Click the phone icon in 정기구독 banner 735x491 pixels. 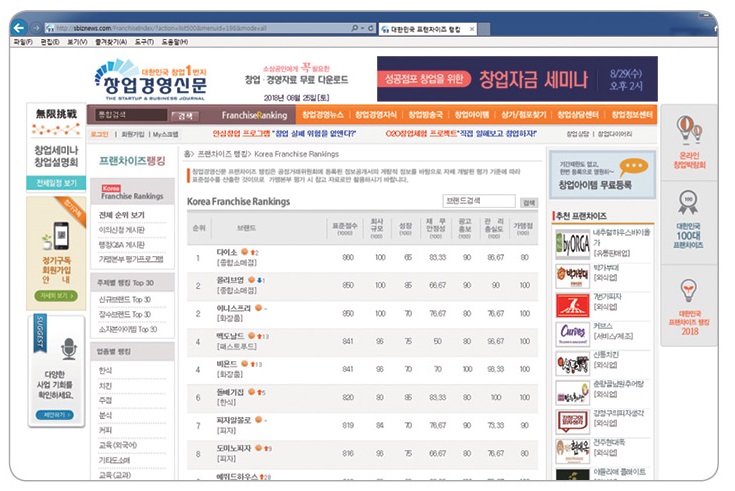point(61,234)
